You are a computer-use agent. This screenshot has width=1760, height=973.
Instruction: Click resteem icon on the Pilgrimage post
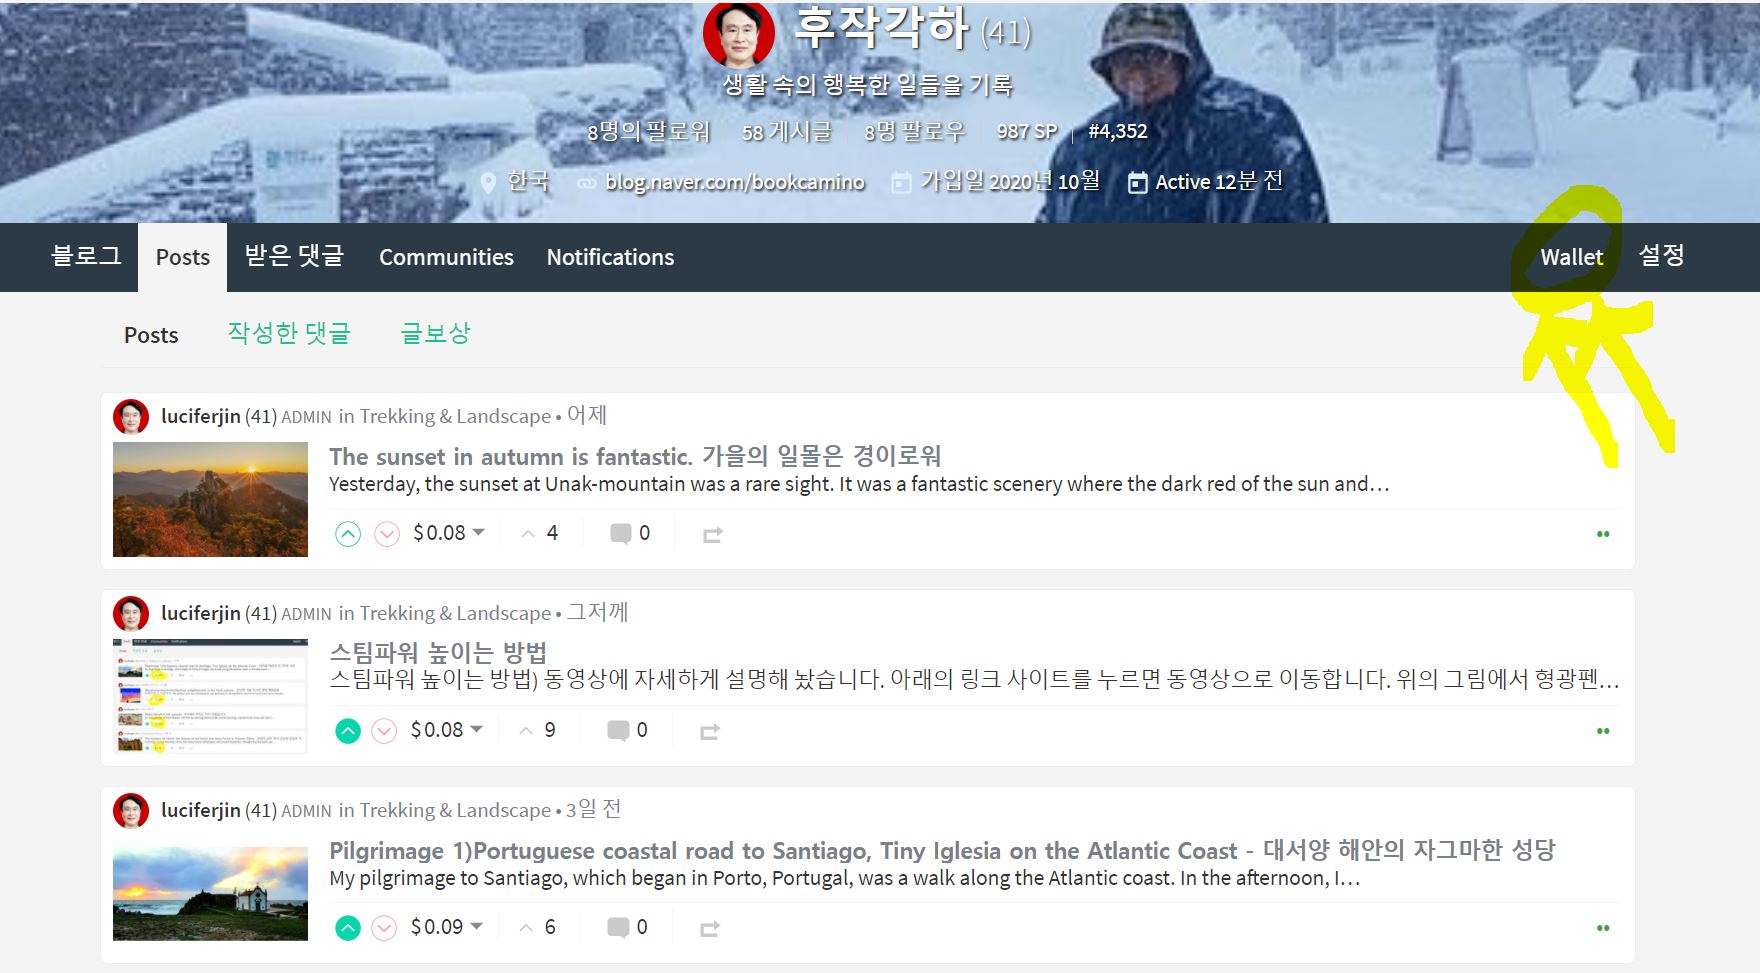click(710, 929)
